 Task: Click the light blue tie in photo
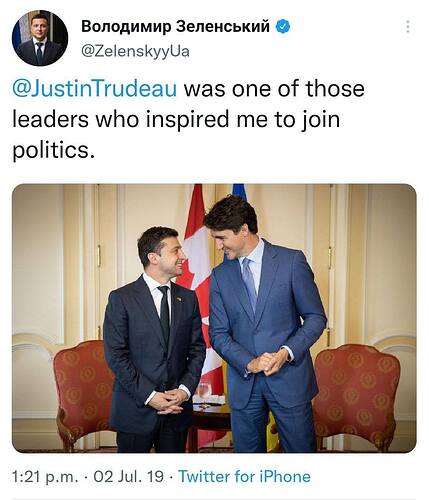tap(250, 284)
